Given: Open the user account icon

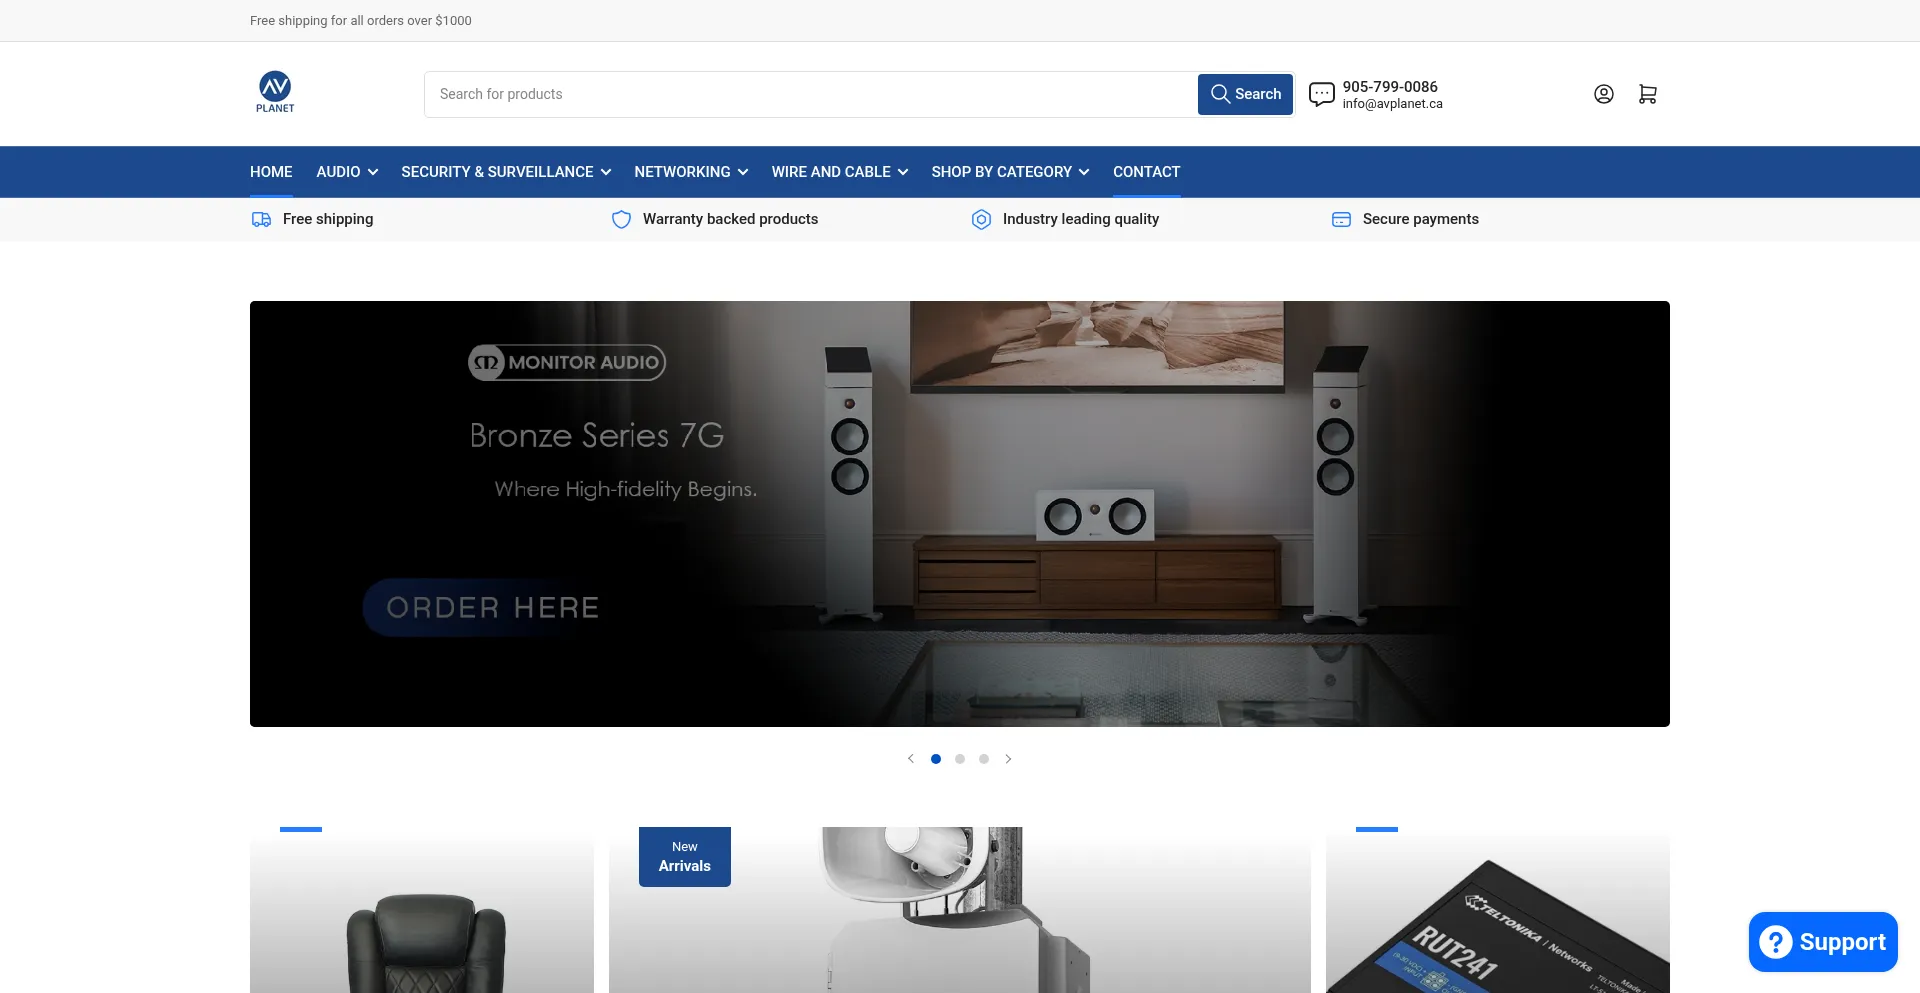Looking at the screenshot, I should tap(1603, 94).
